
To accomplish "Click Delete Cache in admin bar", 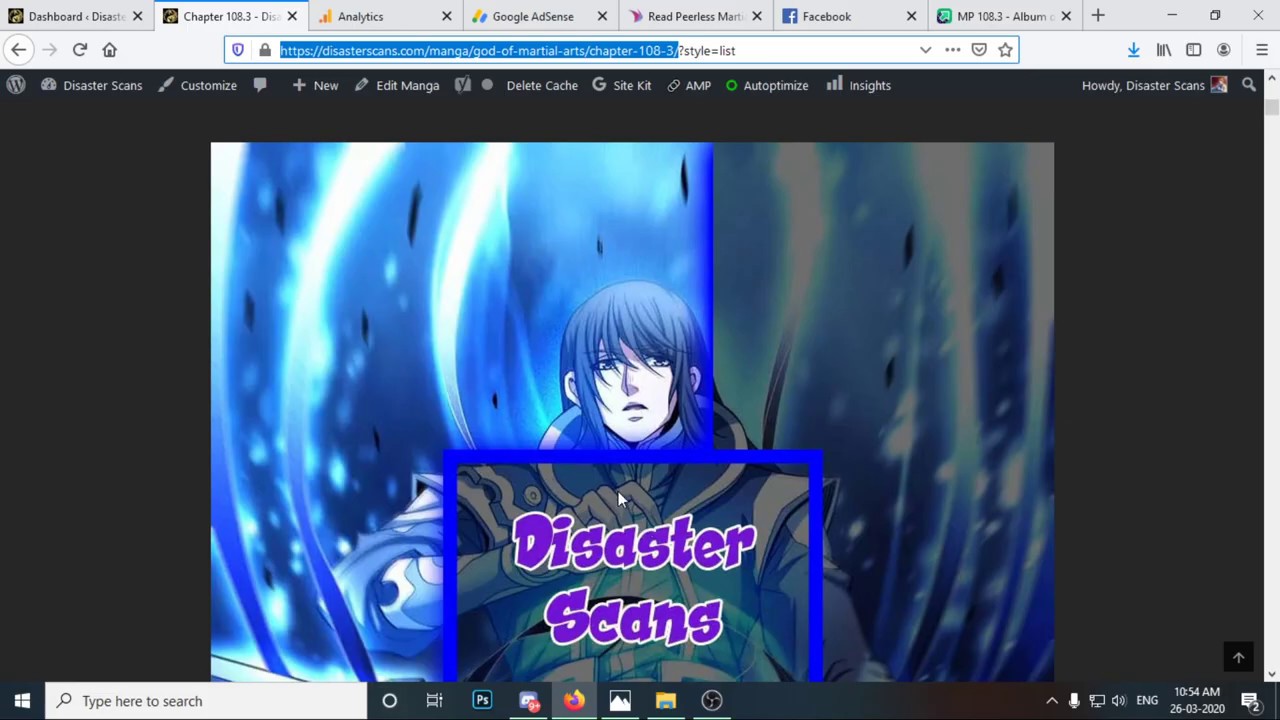I will click(x=542, y=85).
